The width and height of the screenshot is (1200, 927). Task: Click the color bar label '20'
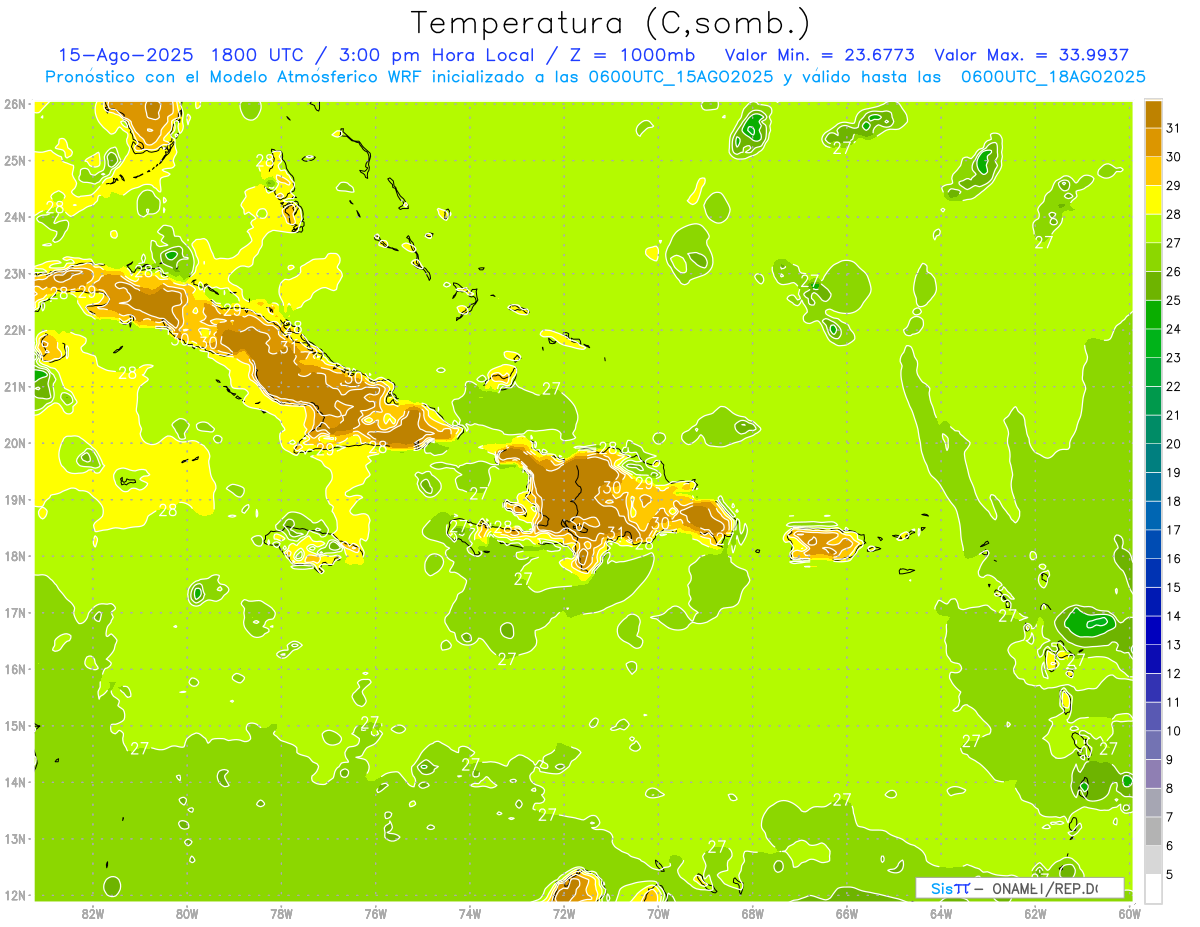coord(1174,444)
